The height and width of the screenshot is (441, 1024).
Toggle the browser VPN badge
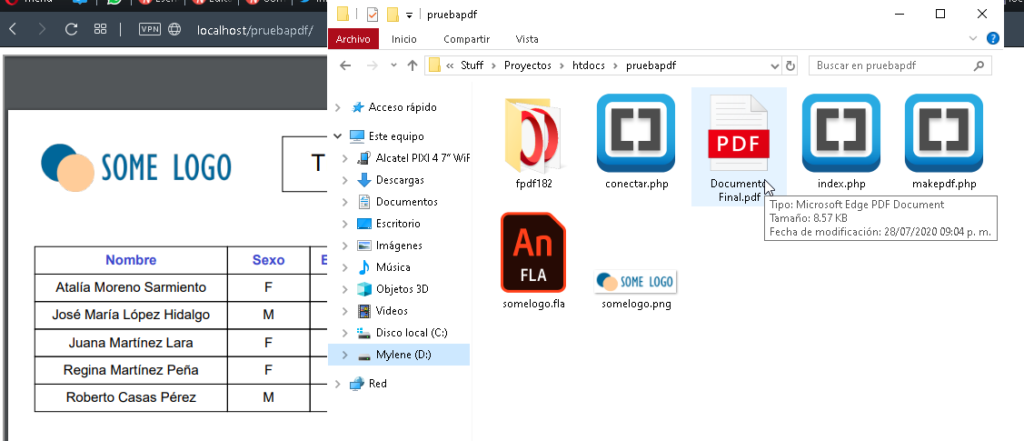(x=150, y=29)
